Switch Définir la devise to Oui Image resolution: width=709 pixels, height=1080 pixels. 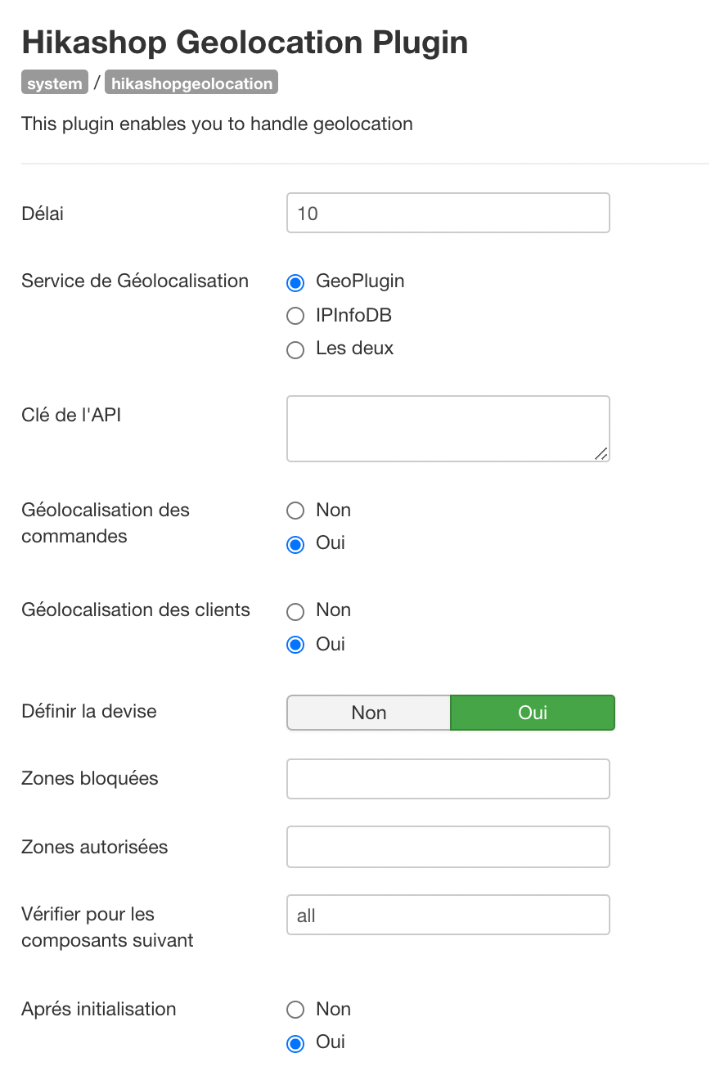pos(532,713)
